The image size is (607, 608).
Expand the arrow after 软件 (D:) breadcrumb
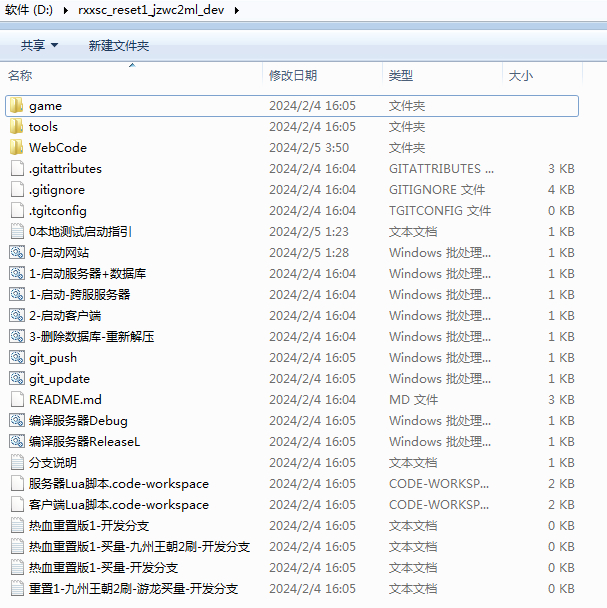66,10
